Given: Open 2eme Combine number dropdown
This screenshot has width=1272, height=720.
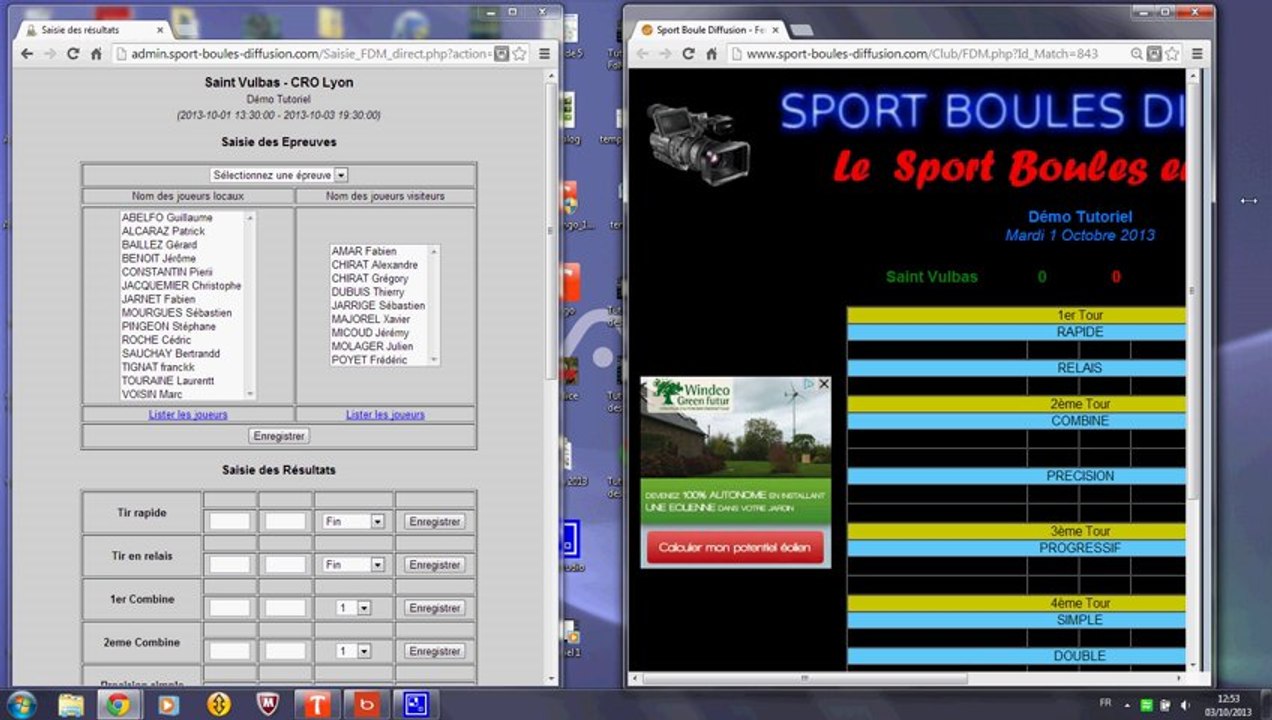Looking at the screenshot, I should [x=354, y=651].
